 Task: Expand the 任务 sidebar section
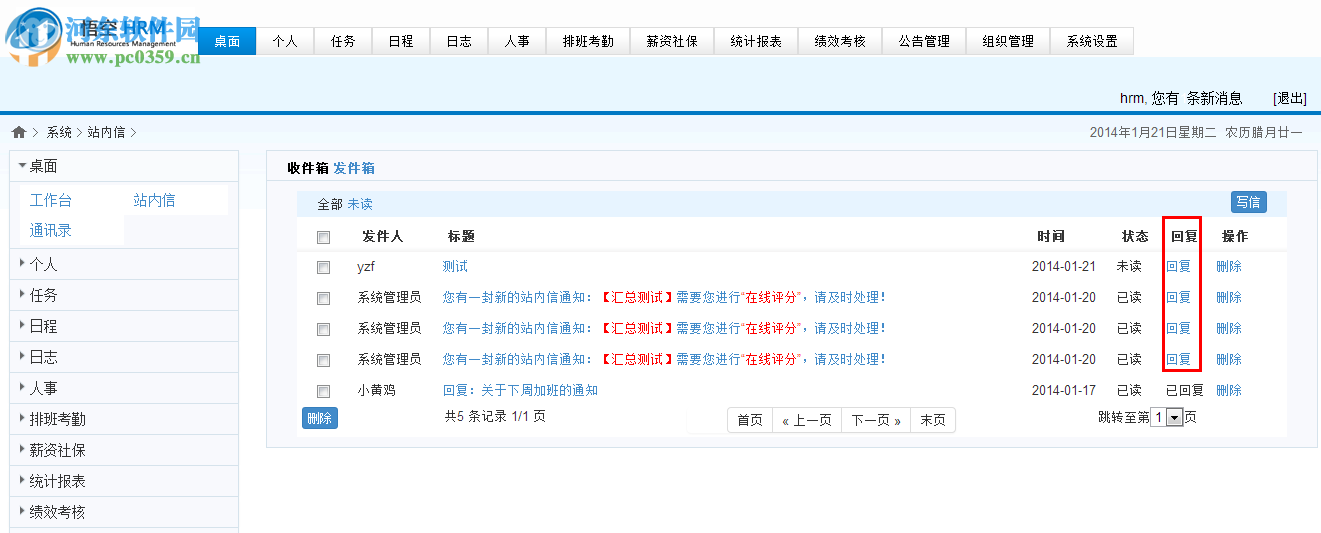click(x=124, y=296)
